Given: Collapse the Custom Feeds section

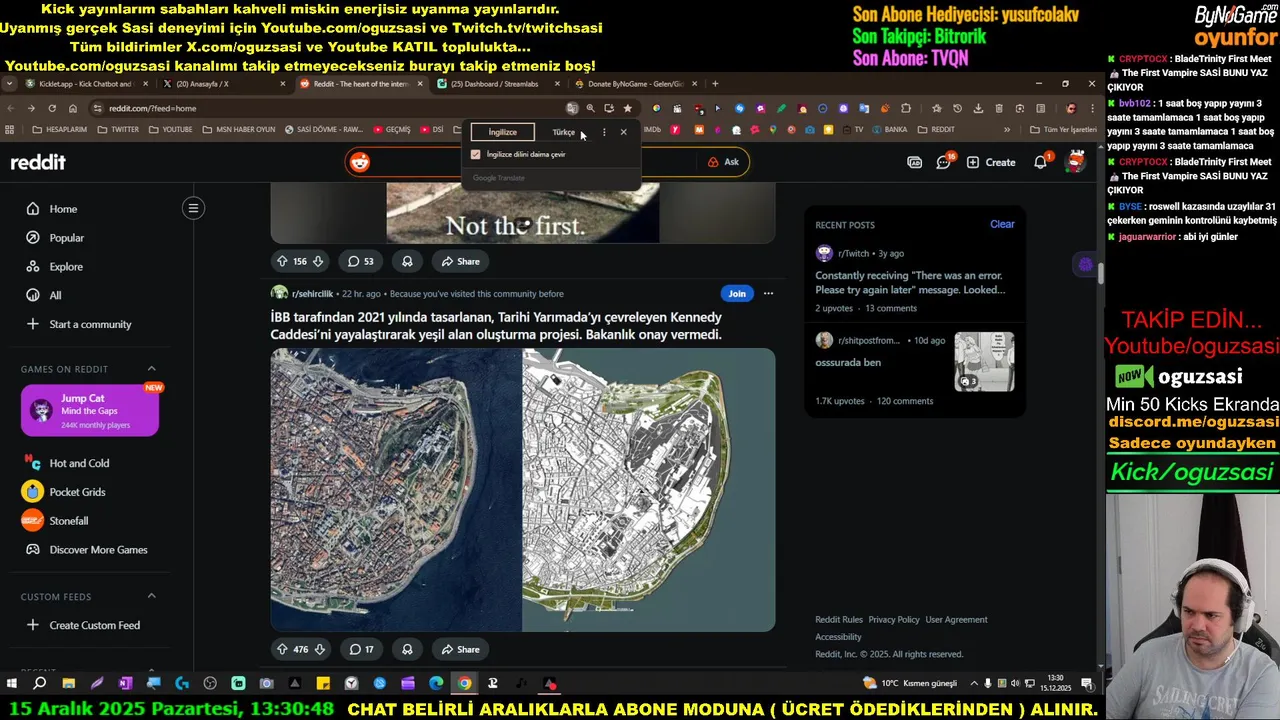Looking at the screenshot, I should click(151, 596).
